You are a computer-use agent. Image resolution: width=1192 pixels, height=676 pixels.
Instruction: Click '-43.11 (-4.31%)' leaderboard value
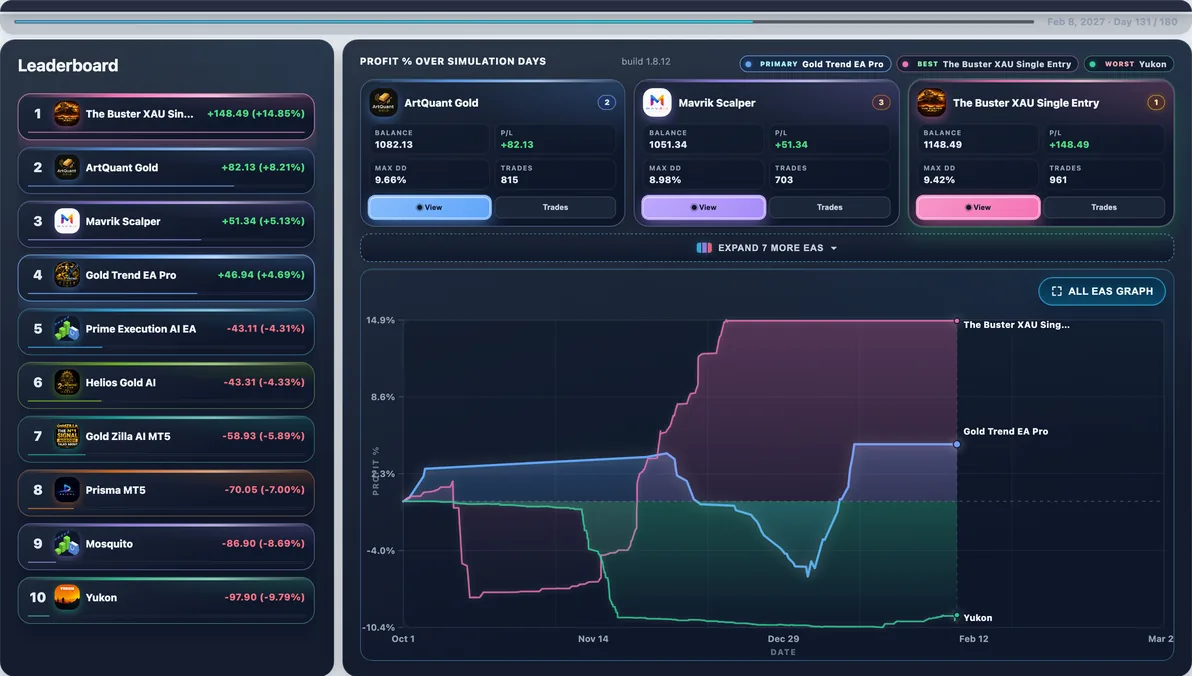265,328
